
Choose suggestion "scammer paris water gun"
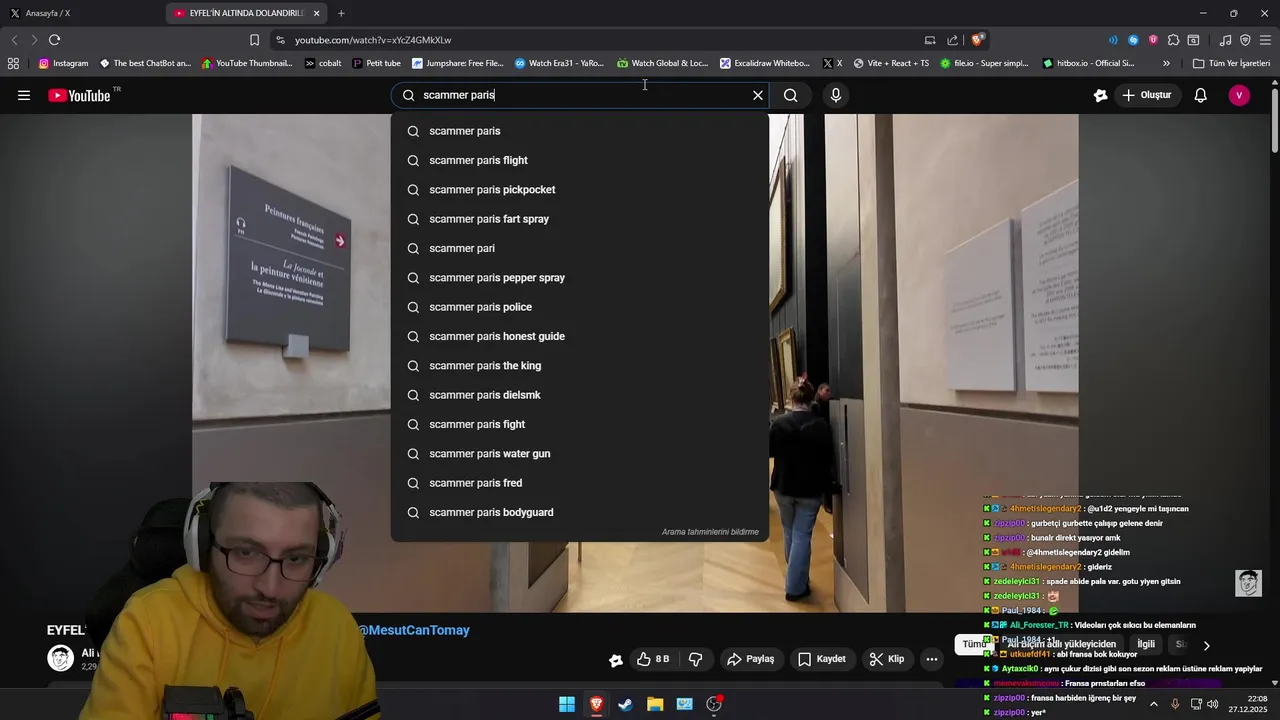579,453
